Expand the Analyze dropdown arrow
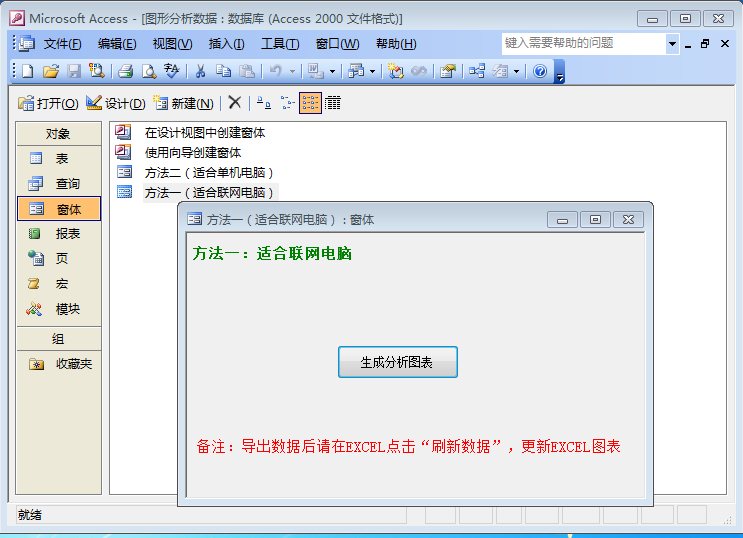The height and width of the screenshot is (538, 743). (x=372, y=72)
